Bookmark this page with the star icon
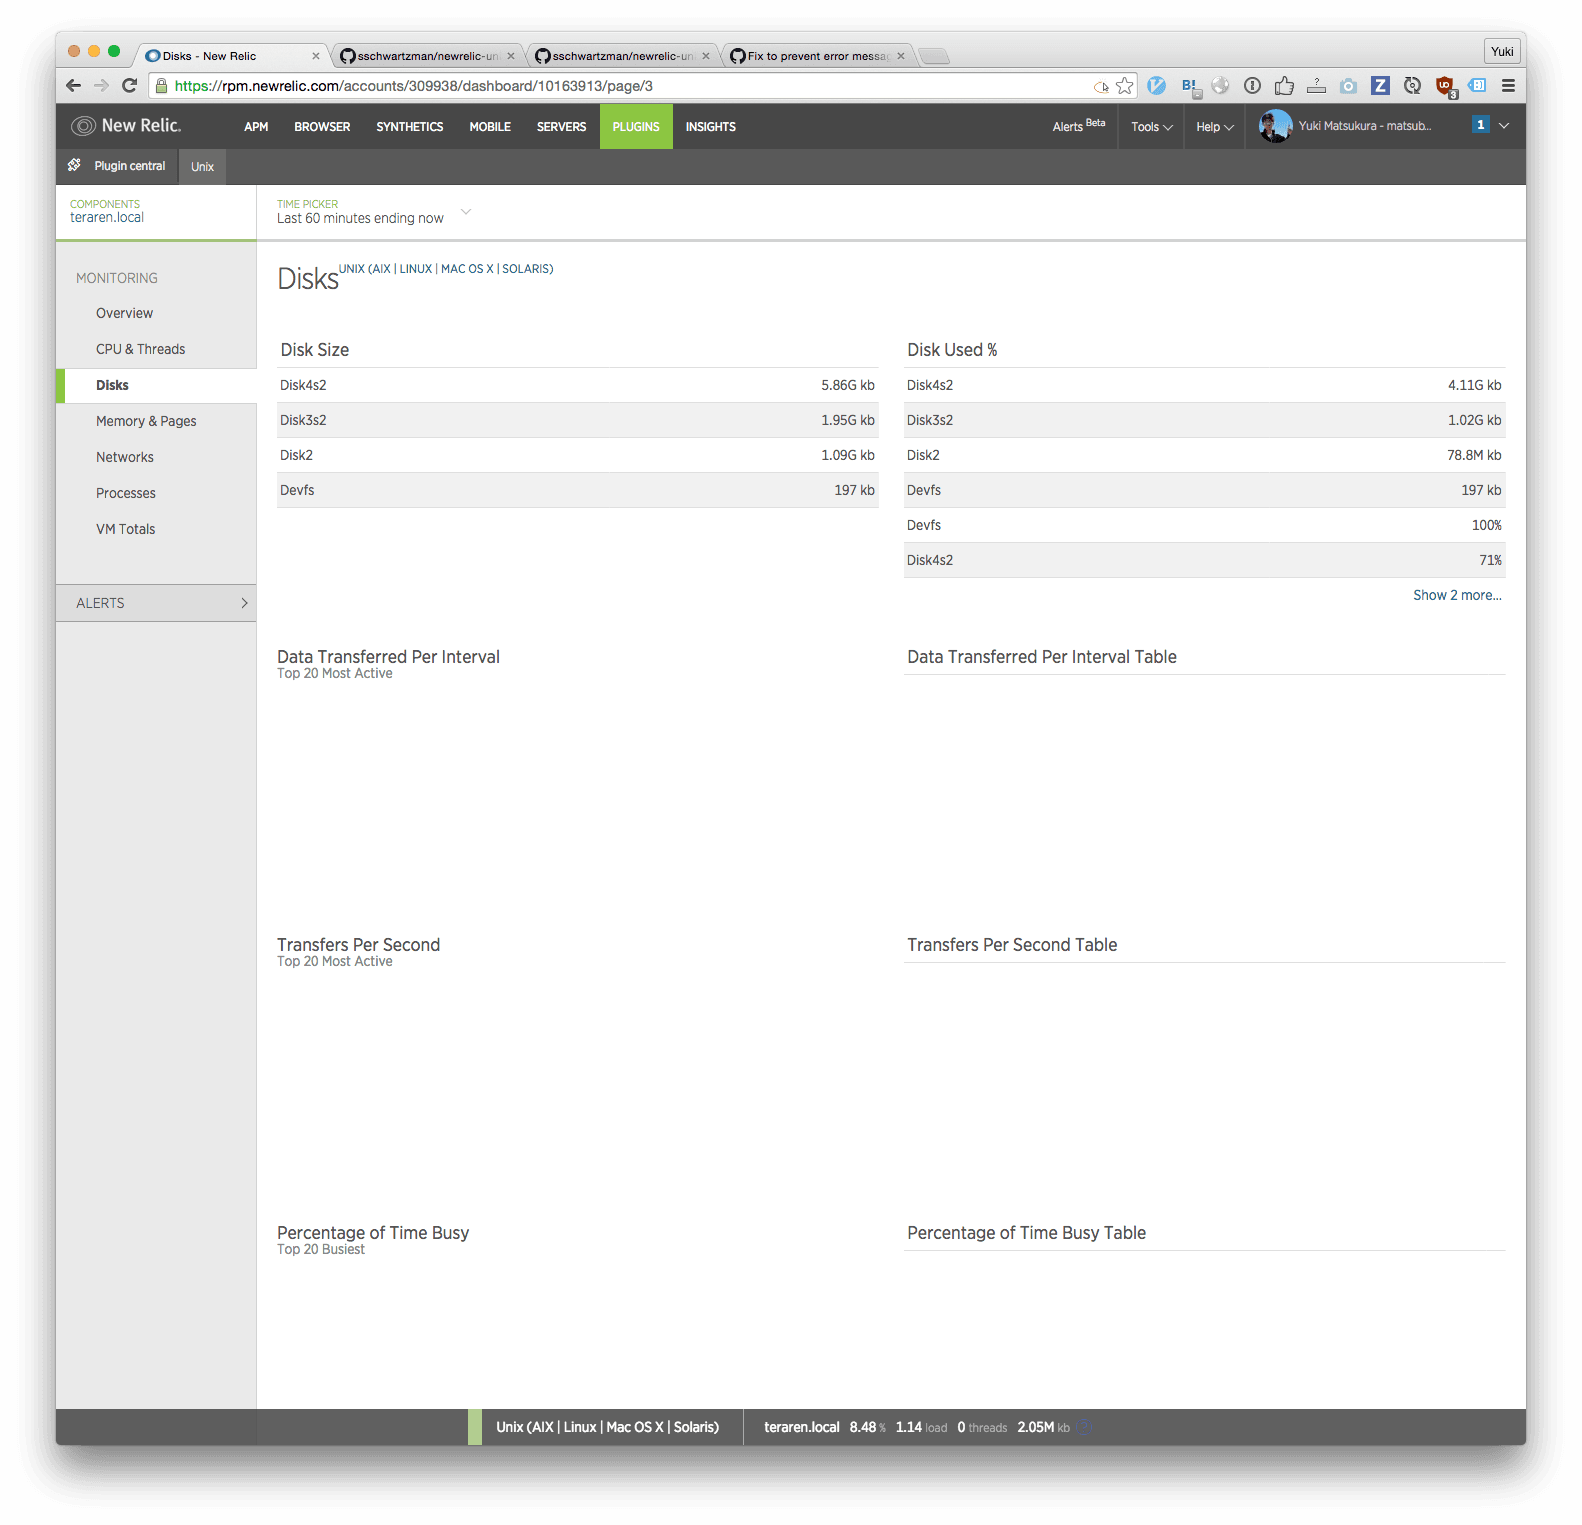 (1125, 86)
